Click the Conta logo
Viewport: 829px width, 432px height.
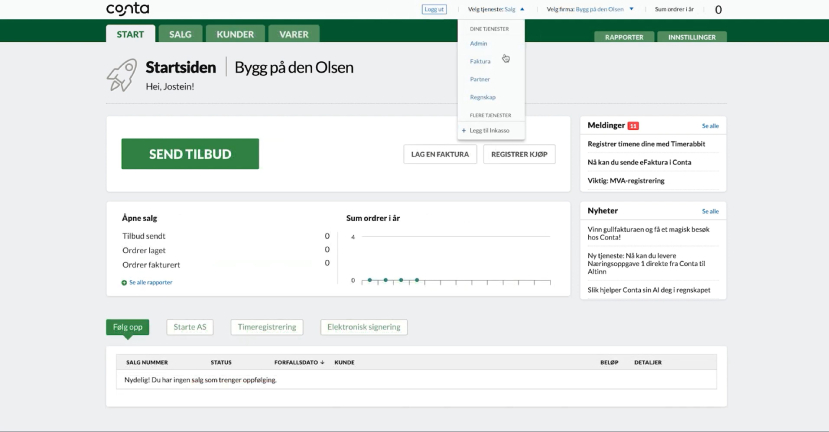[127, 9]
